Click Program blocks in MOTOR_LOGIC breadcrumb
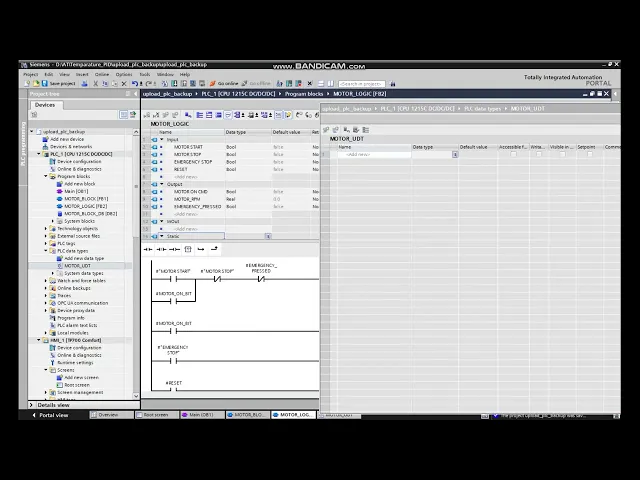Viewport: 640px width, 480px height. point(304,94)
